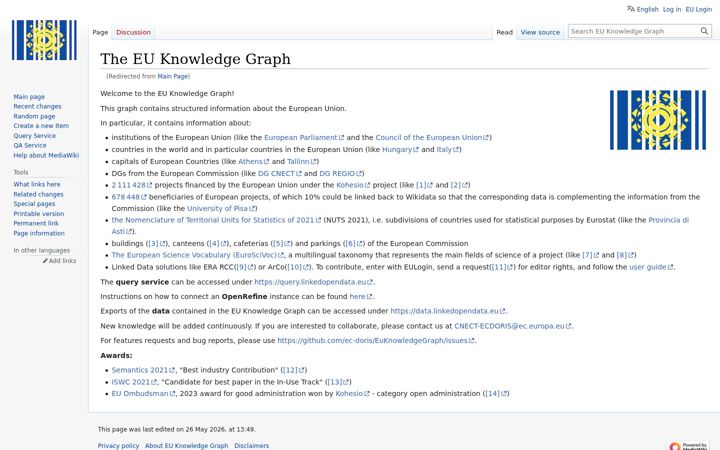Click the DG REGIO link
Viewport: 720px width, 450px height.
coord(341,173)
